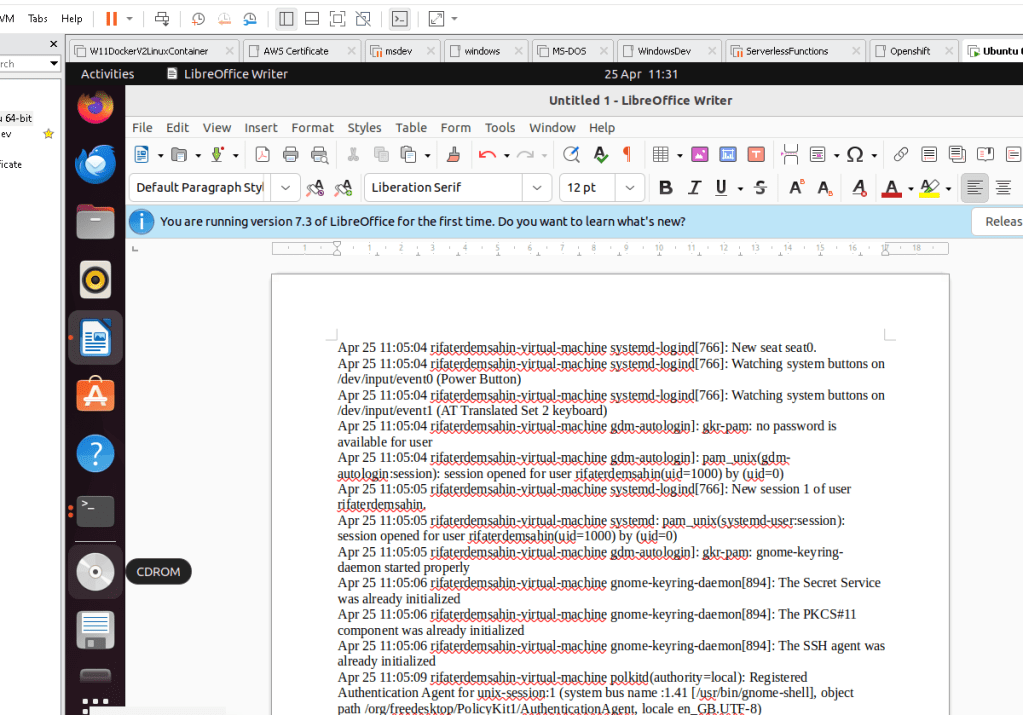
Task: Click the New Style from Selection icon
Action: [343, 188]
